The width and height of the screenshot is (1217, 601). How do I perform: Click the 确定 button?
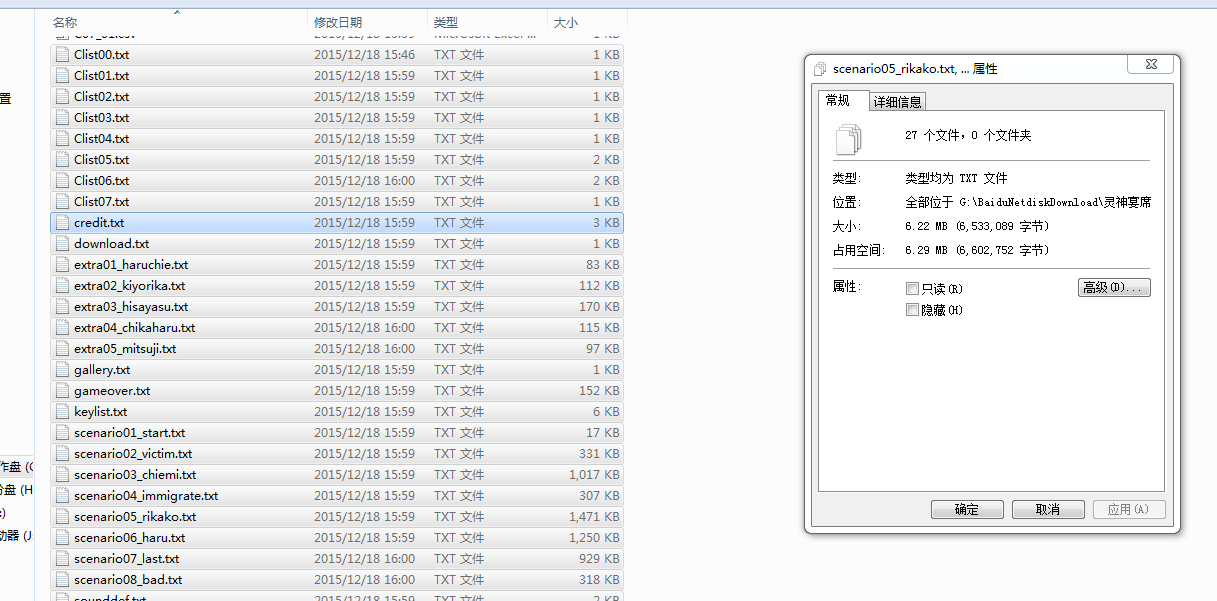click(x=967, y=510)
